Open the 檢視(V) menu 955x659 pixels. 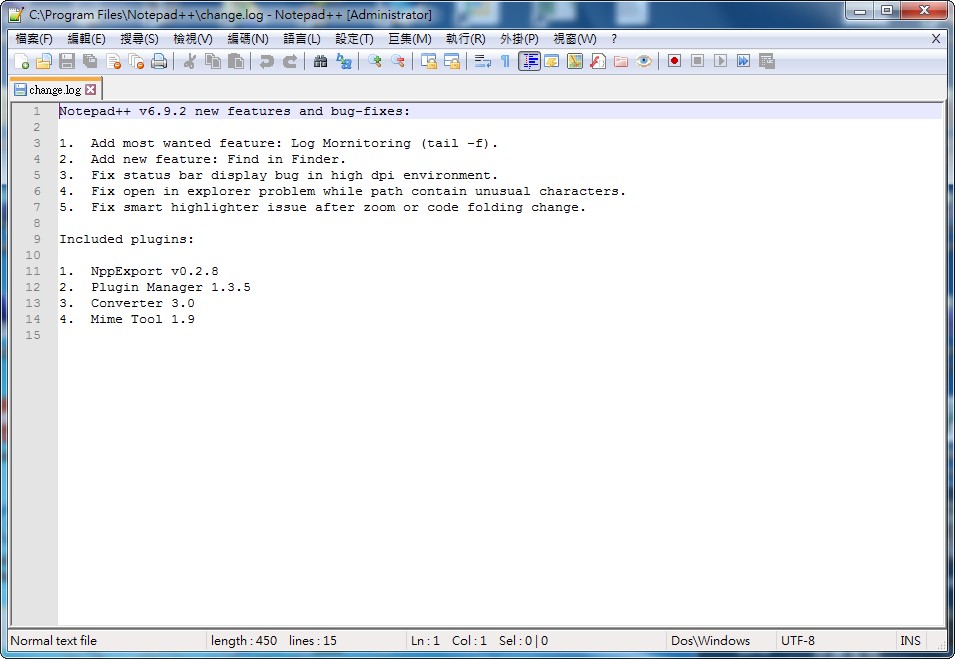click(192, 39)
